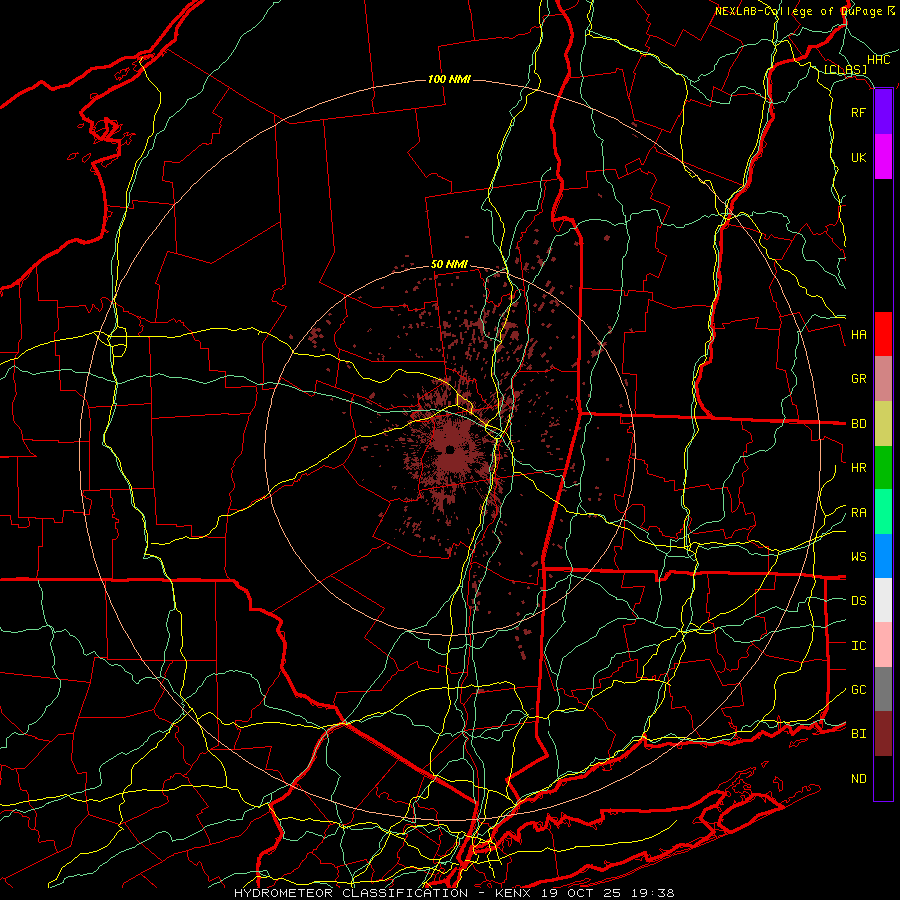Click the purple RF color swatch
The image size is (900, 900).
click(883, 112)
